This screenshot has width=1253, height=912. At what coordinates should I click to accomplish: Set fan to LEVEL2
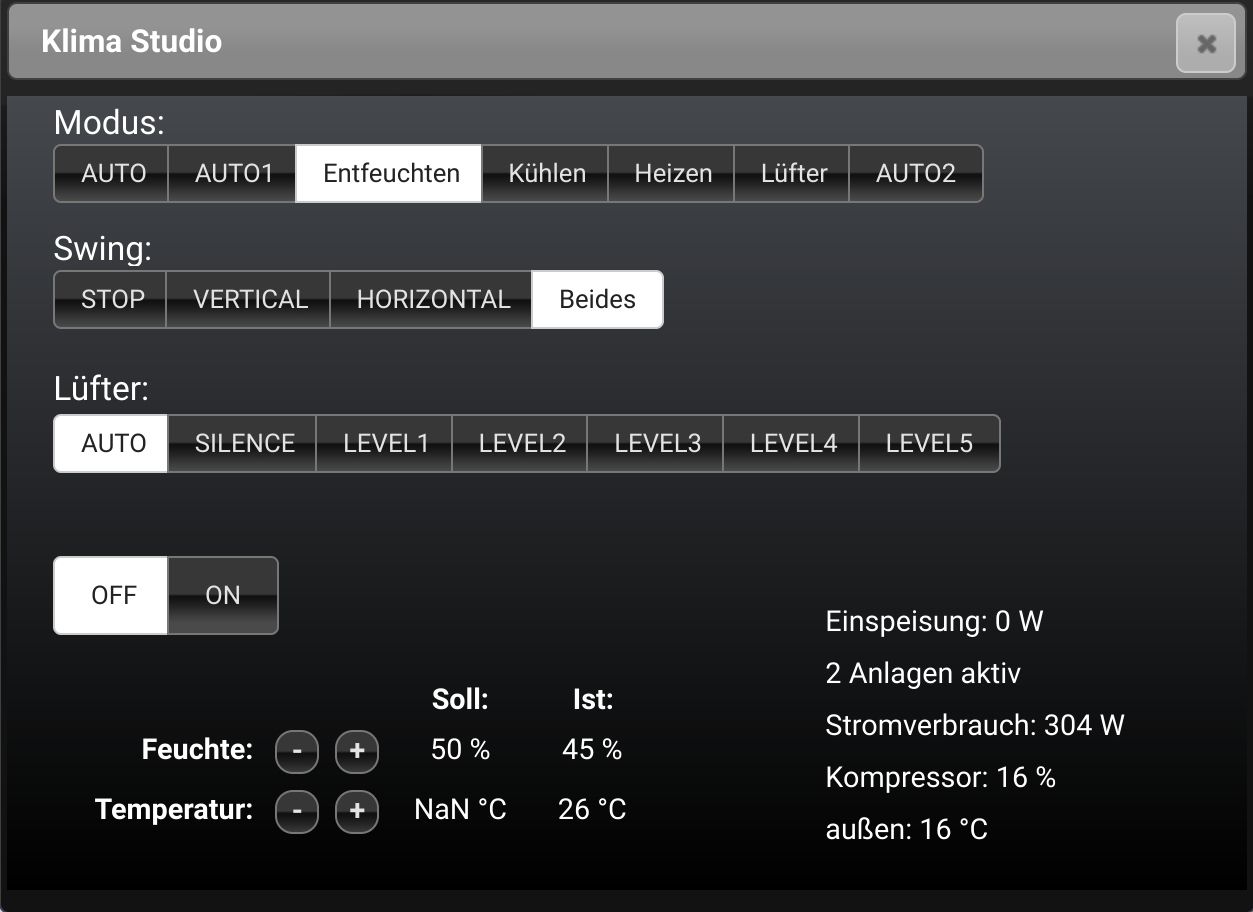click(x=521, y=443)
